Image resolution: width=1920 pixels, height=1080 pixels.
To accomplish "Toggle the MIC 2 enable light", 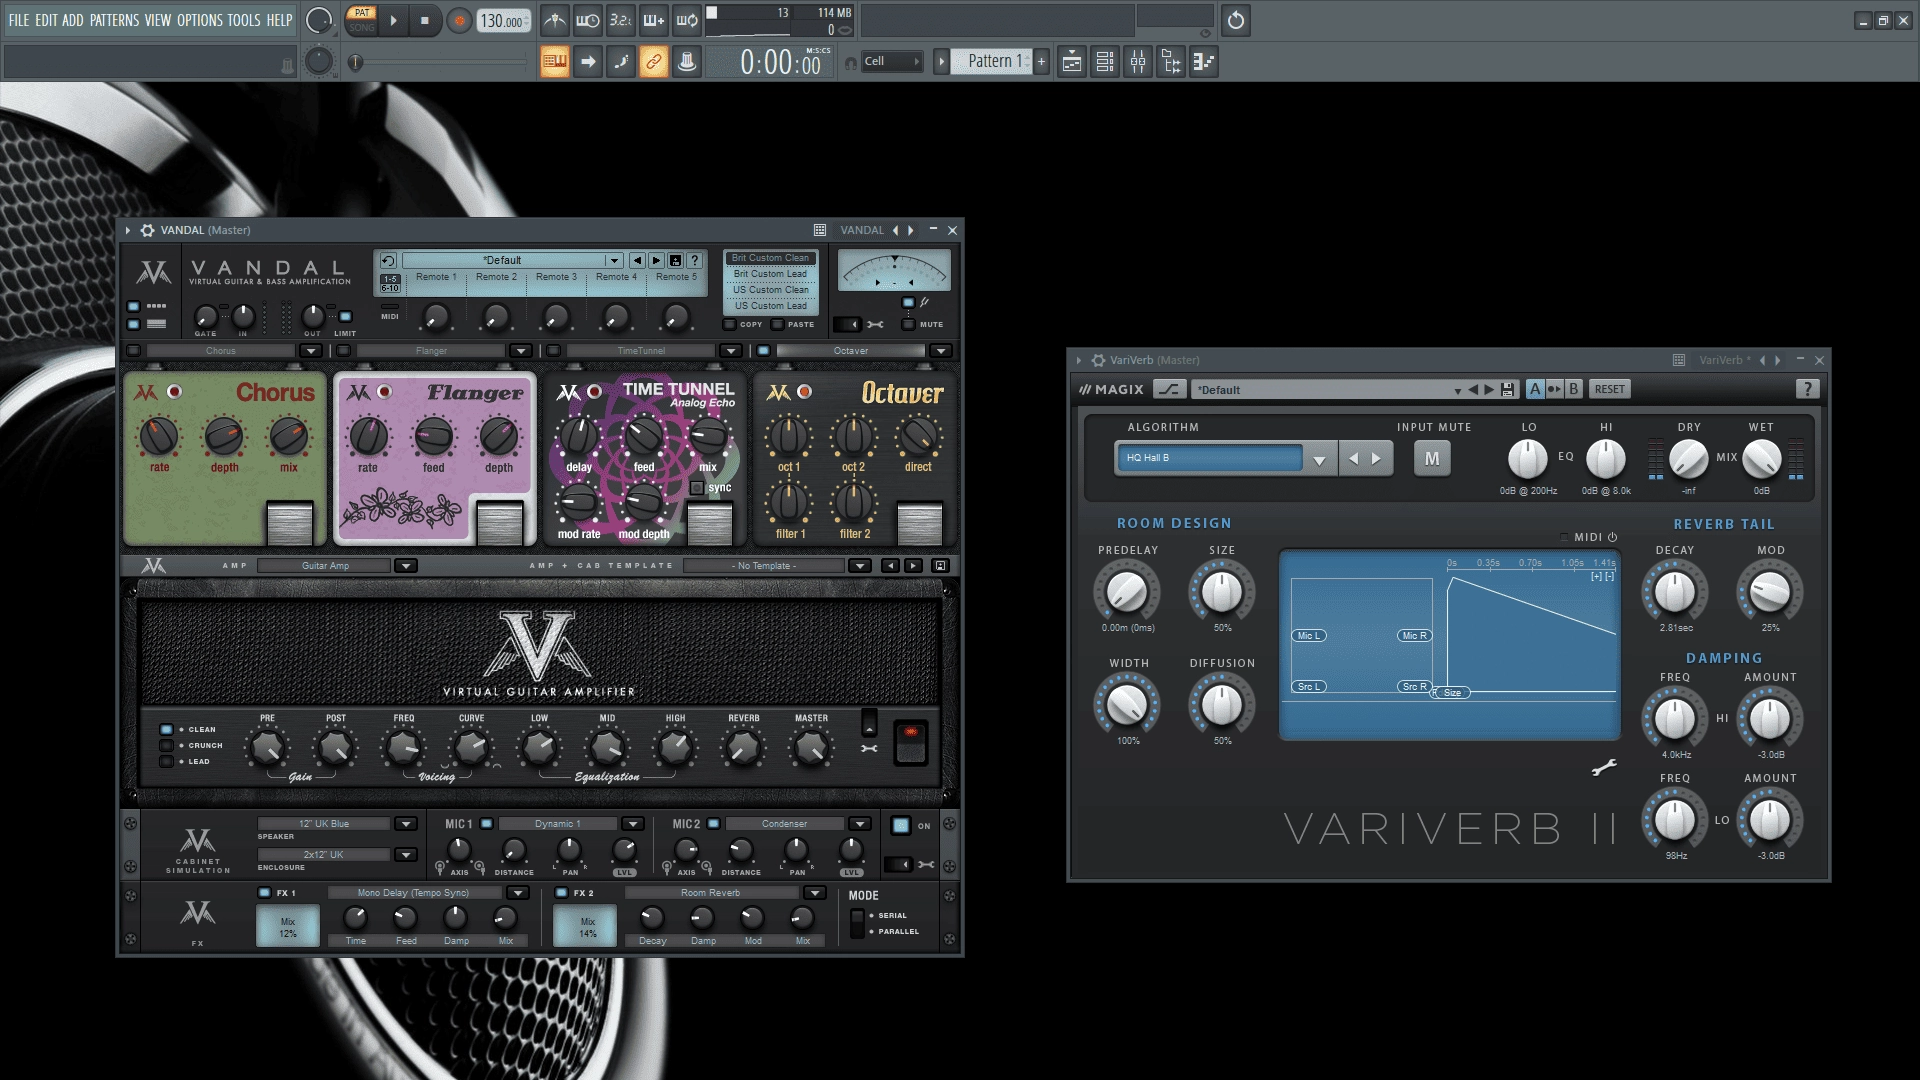I will (x=713, y=824).
